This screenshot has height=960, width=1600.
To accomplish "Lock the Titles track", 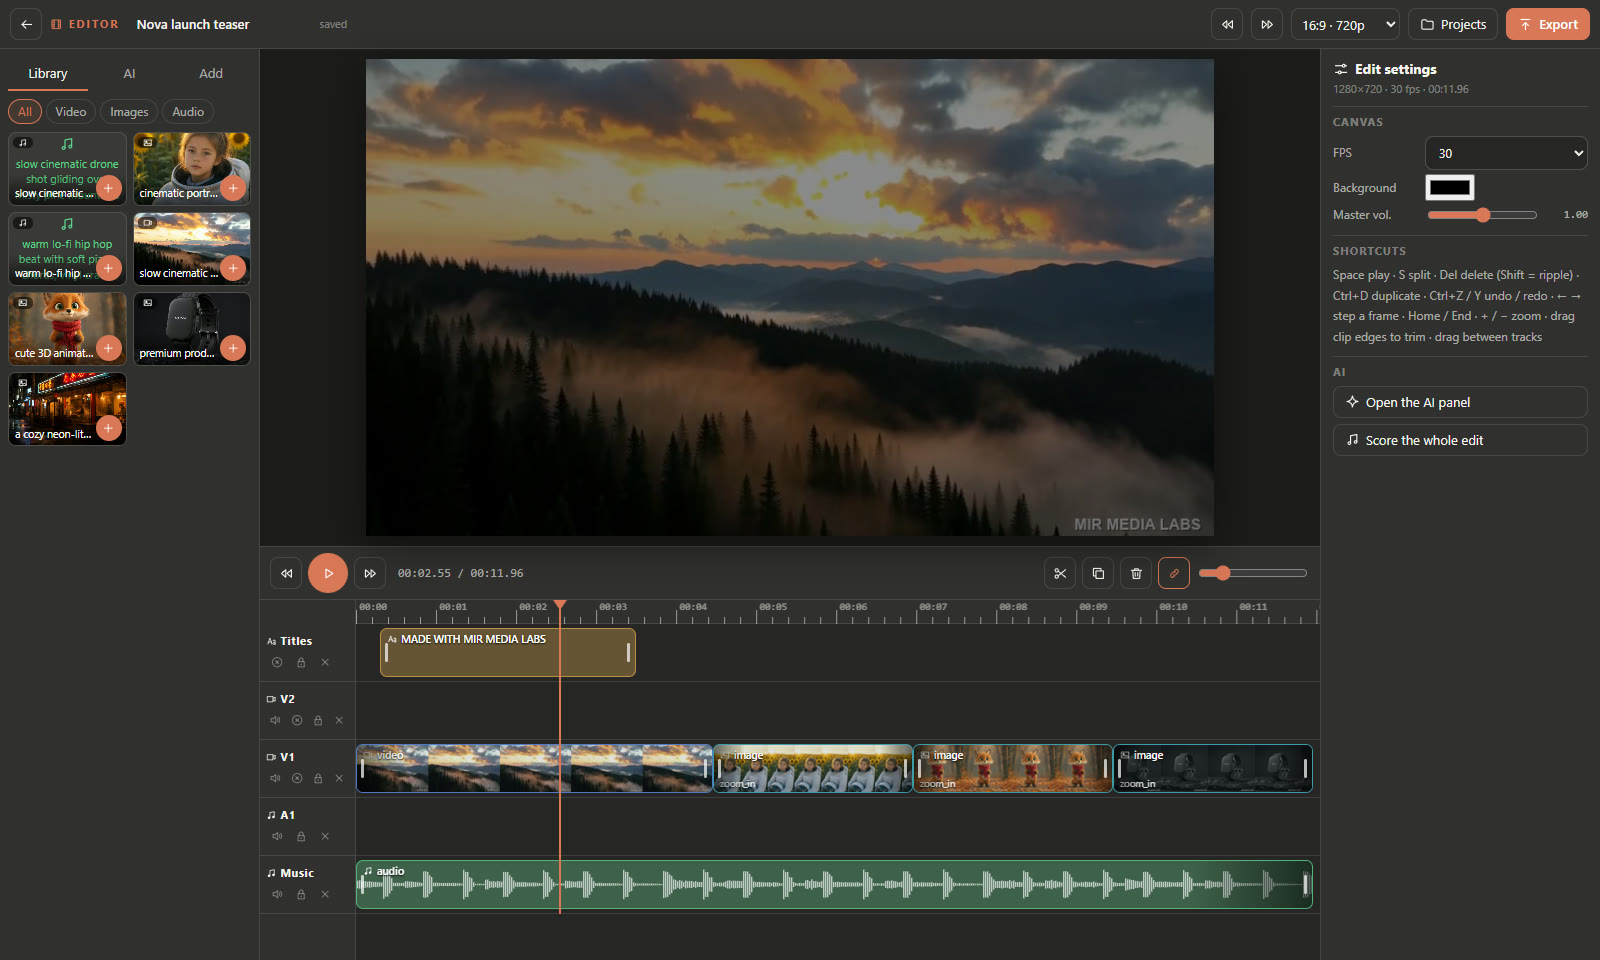I will point(301,662).
